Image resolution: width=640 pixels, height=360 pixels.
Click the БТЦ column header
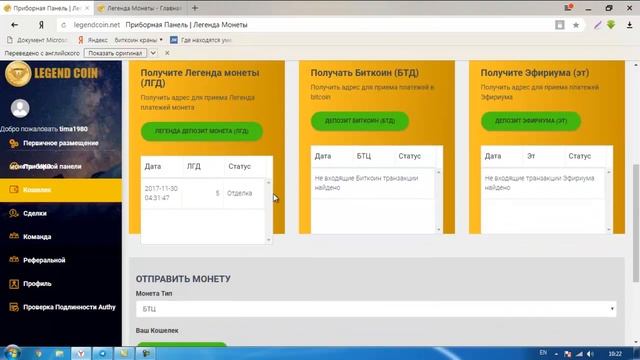coord(364,156)
